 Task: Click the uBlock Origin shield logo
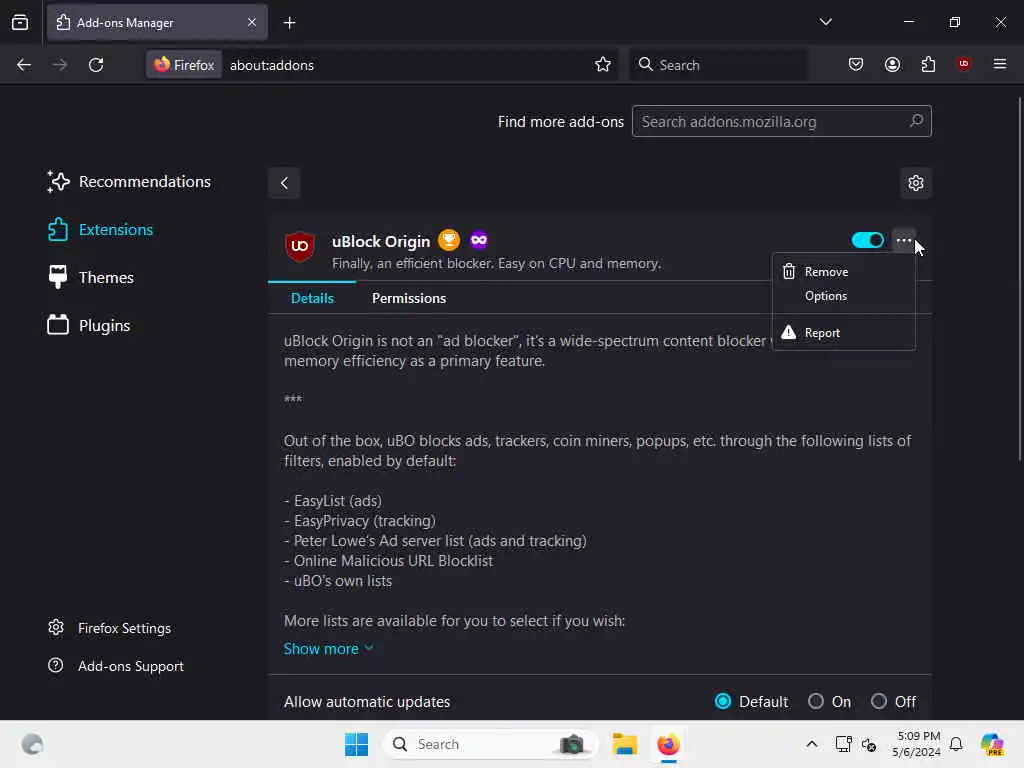[300, 246]
